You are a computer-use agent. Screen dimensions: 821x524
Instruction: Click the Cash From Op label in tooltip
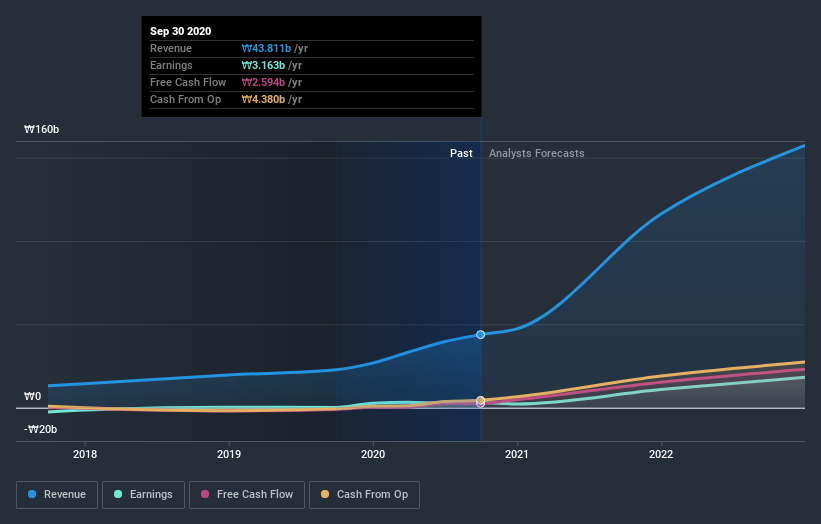185,99
